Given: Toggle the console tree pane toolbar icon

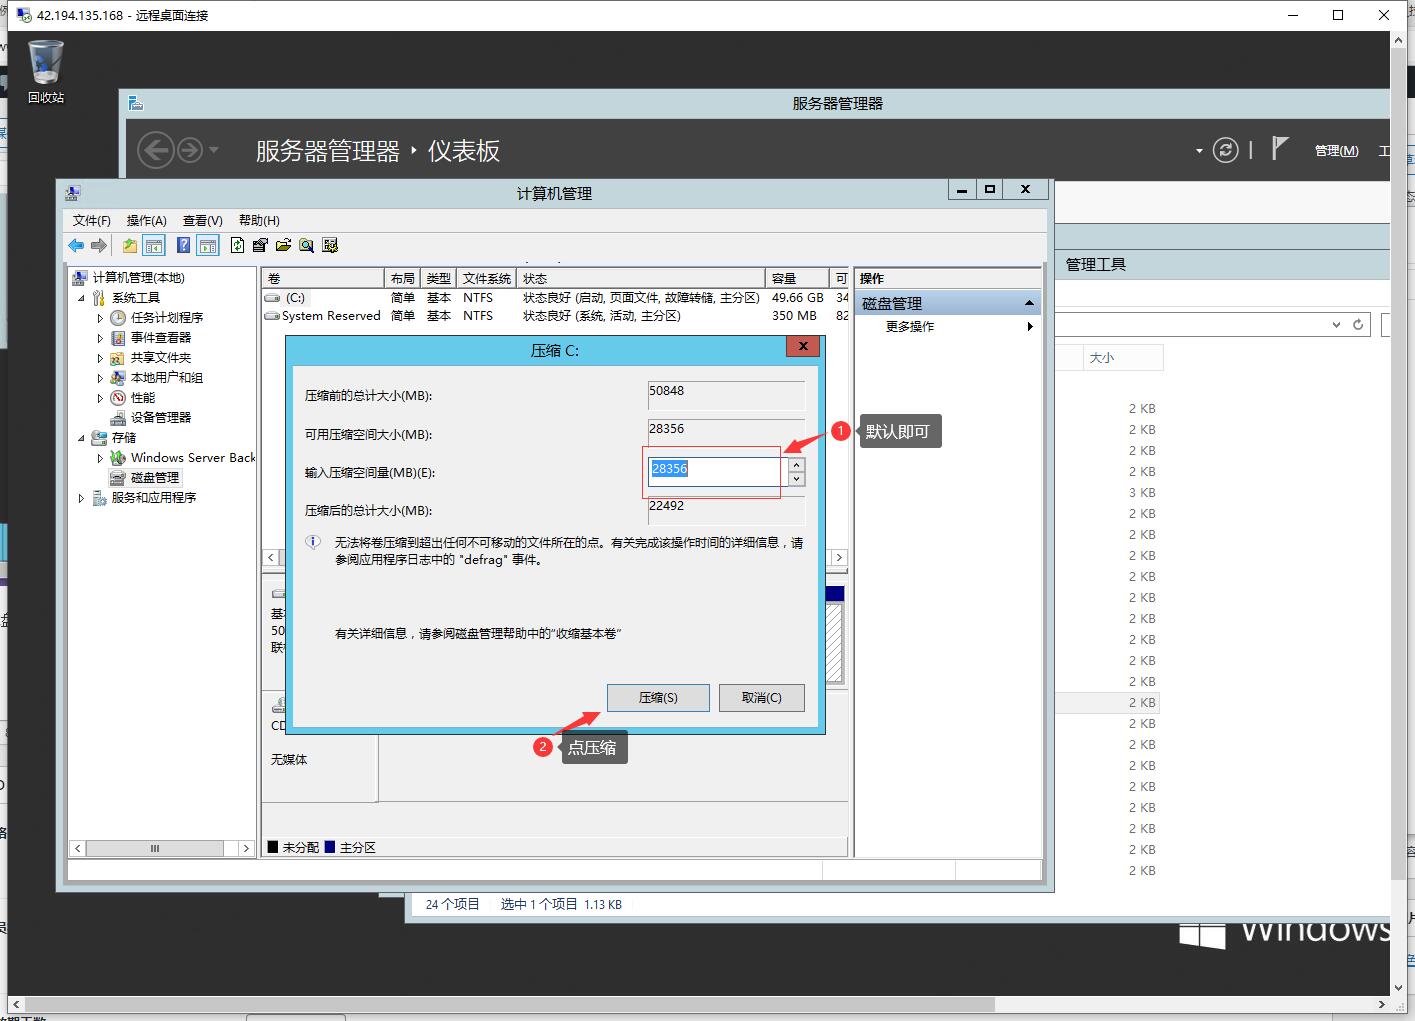Looking at the screenshot, I should (x=154, y=245).
